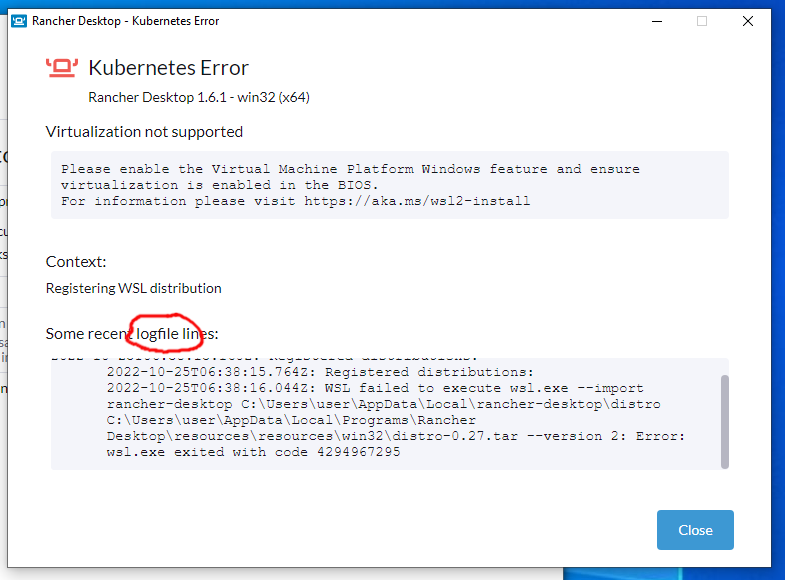Click the 'Some recent logfile lines:' label
The height and width of the screenshot is (580, 785).
(x=132, y=333)
